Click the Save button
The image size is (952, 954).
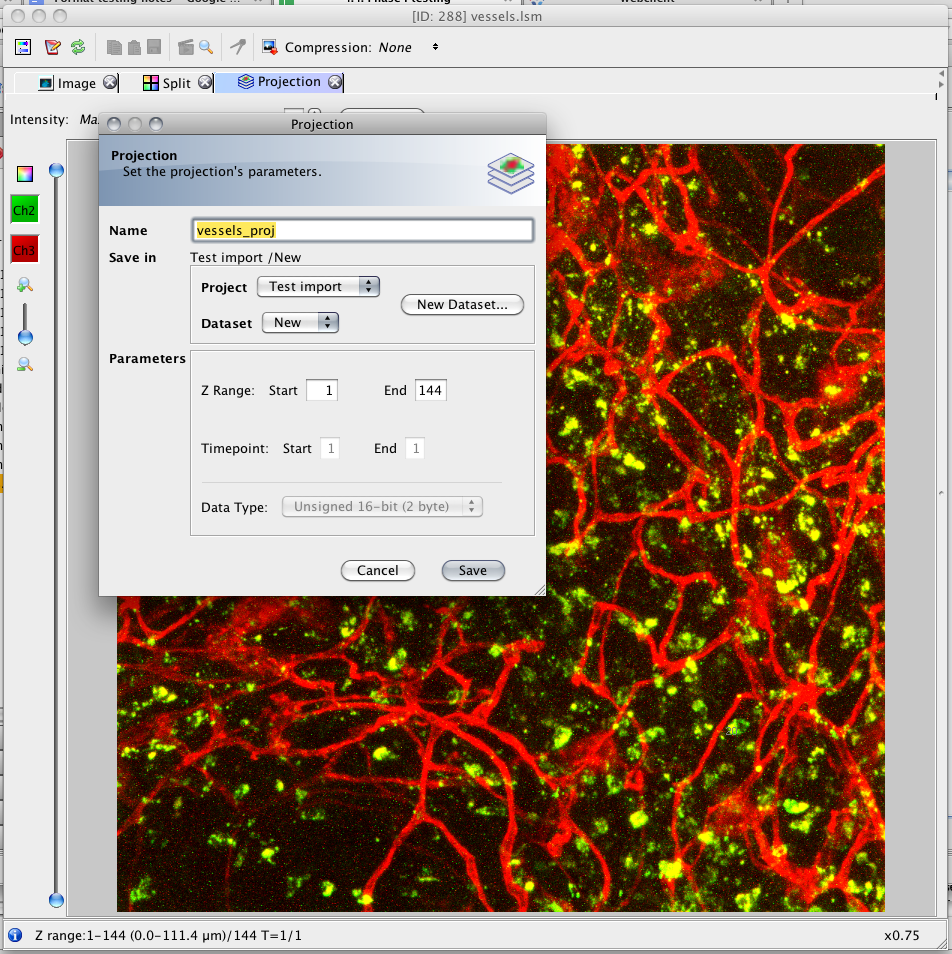tap(473, 570)
